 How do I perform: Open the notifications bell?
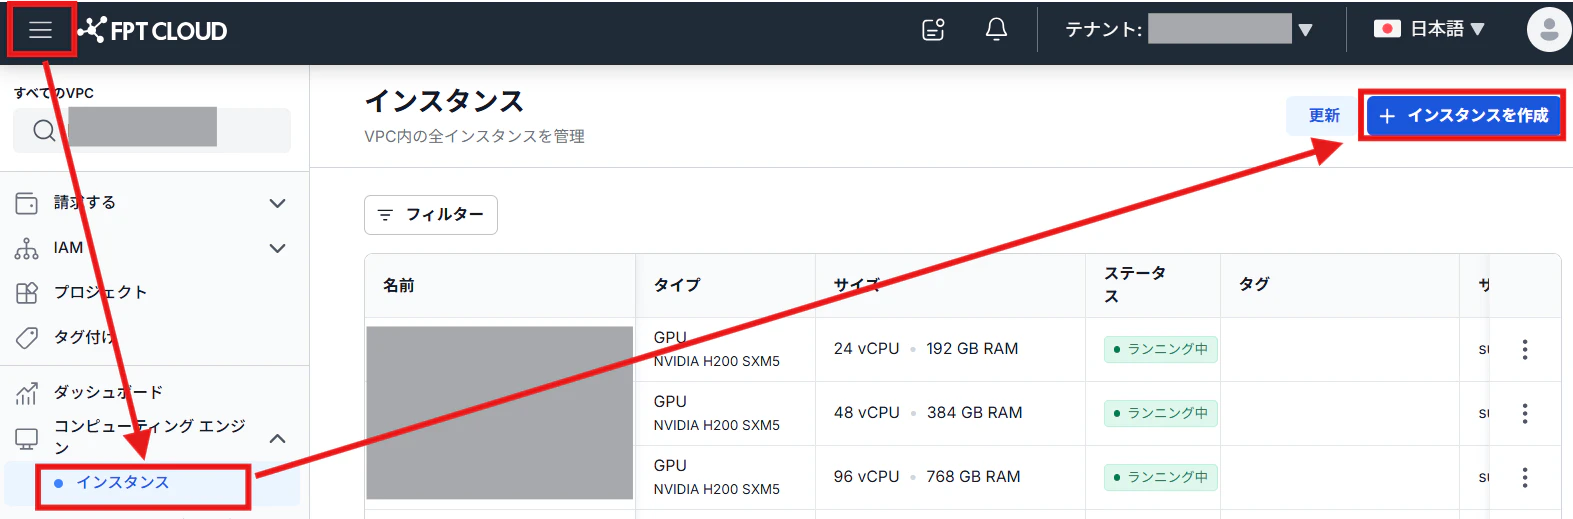click(996, 30)
